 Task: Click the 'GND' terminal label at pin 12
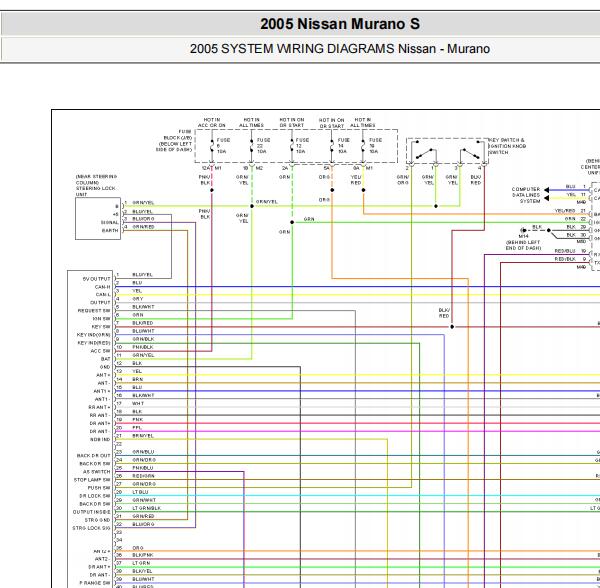coord(105,367)
